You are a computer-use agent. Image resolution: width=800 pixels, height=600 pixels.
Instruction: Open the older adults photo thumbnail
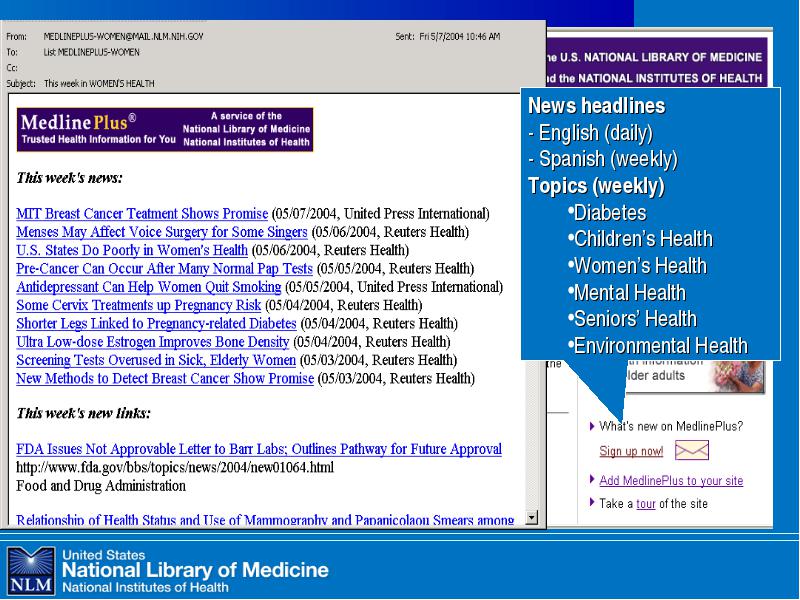point(739,377)
